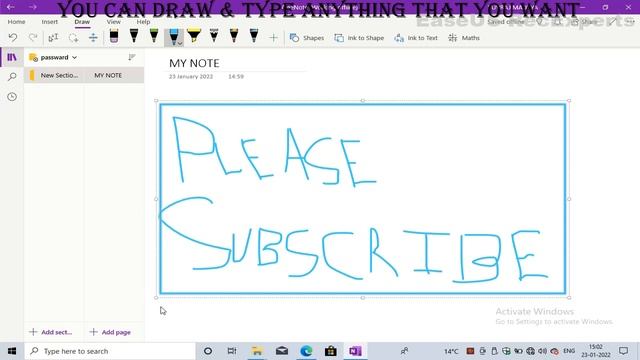Select the text cursor tool
Viewport: 640px width, 360px height.
tap(53, 38)
